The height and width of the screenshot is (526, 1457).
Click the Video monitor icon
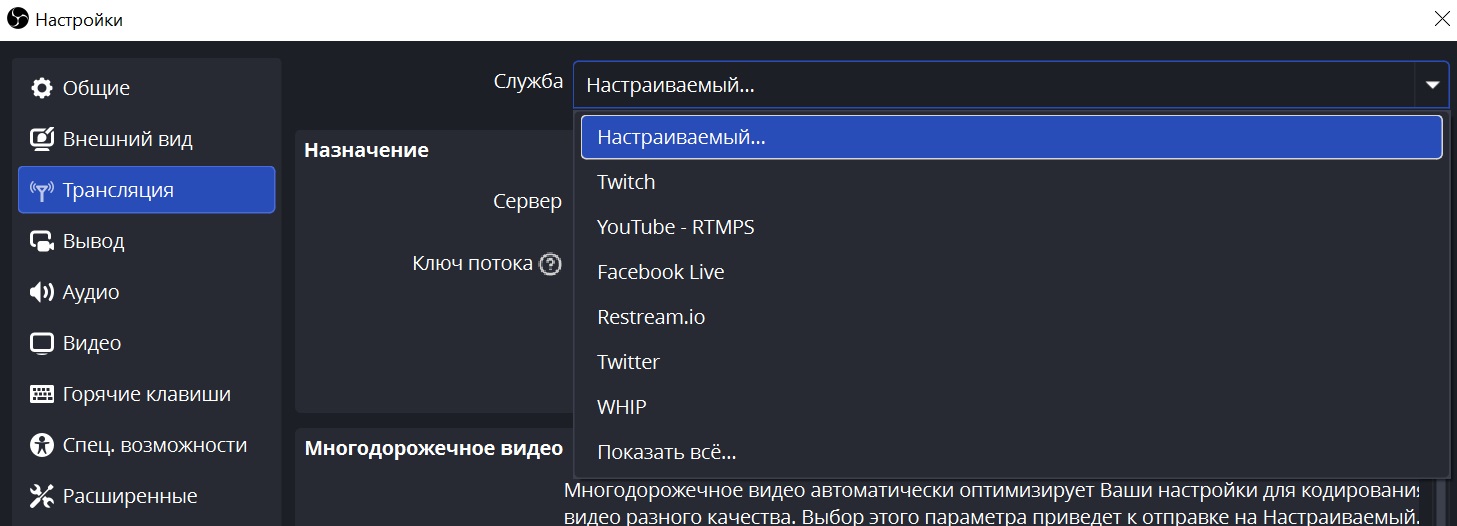(42, 343)
